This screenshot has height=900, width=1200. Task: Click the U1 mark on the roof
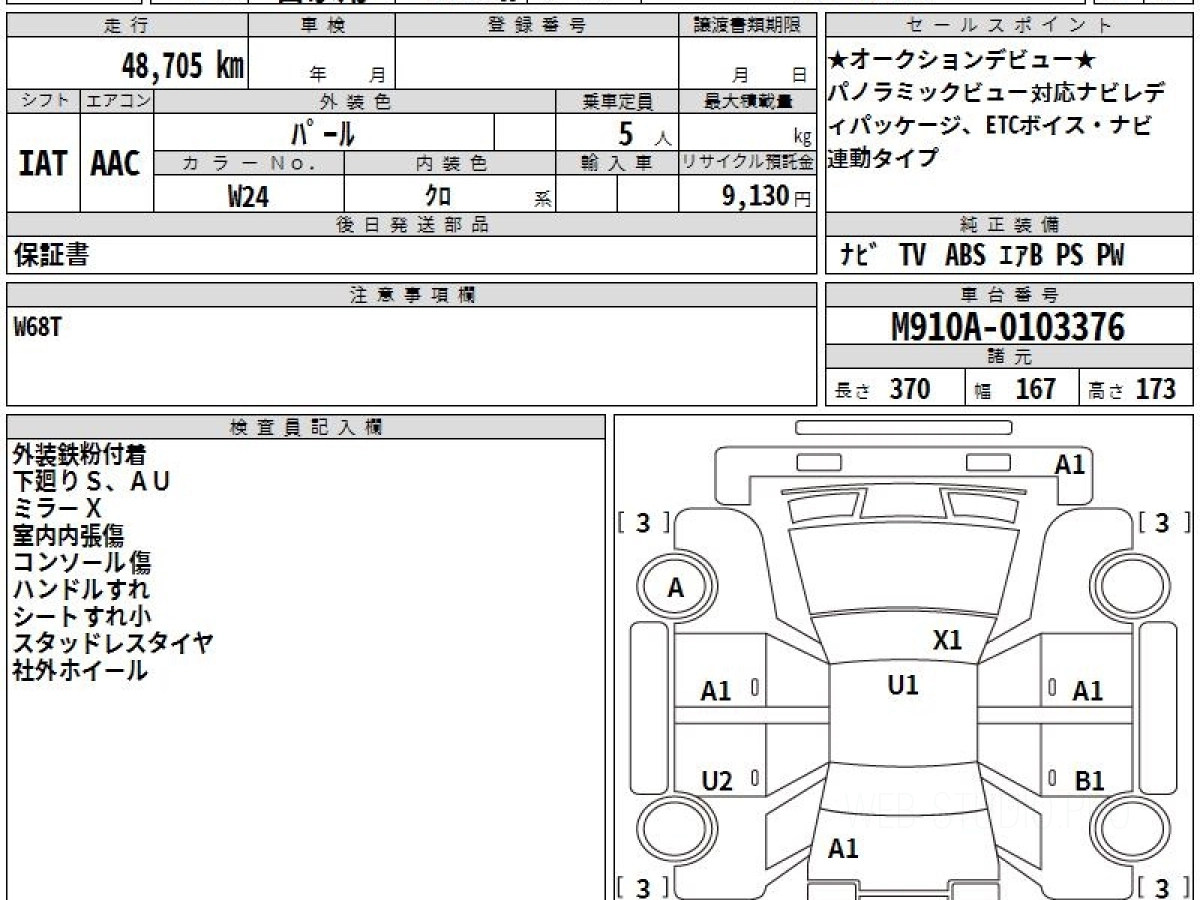902,685
